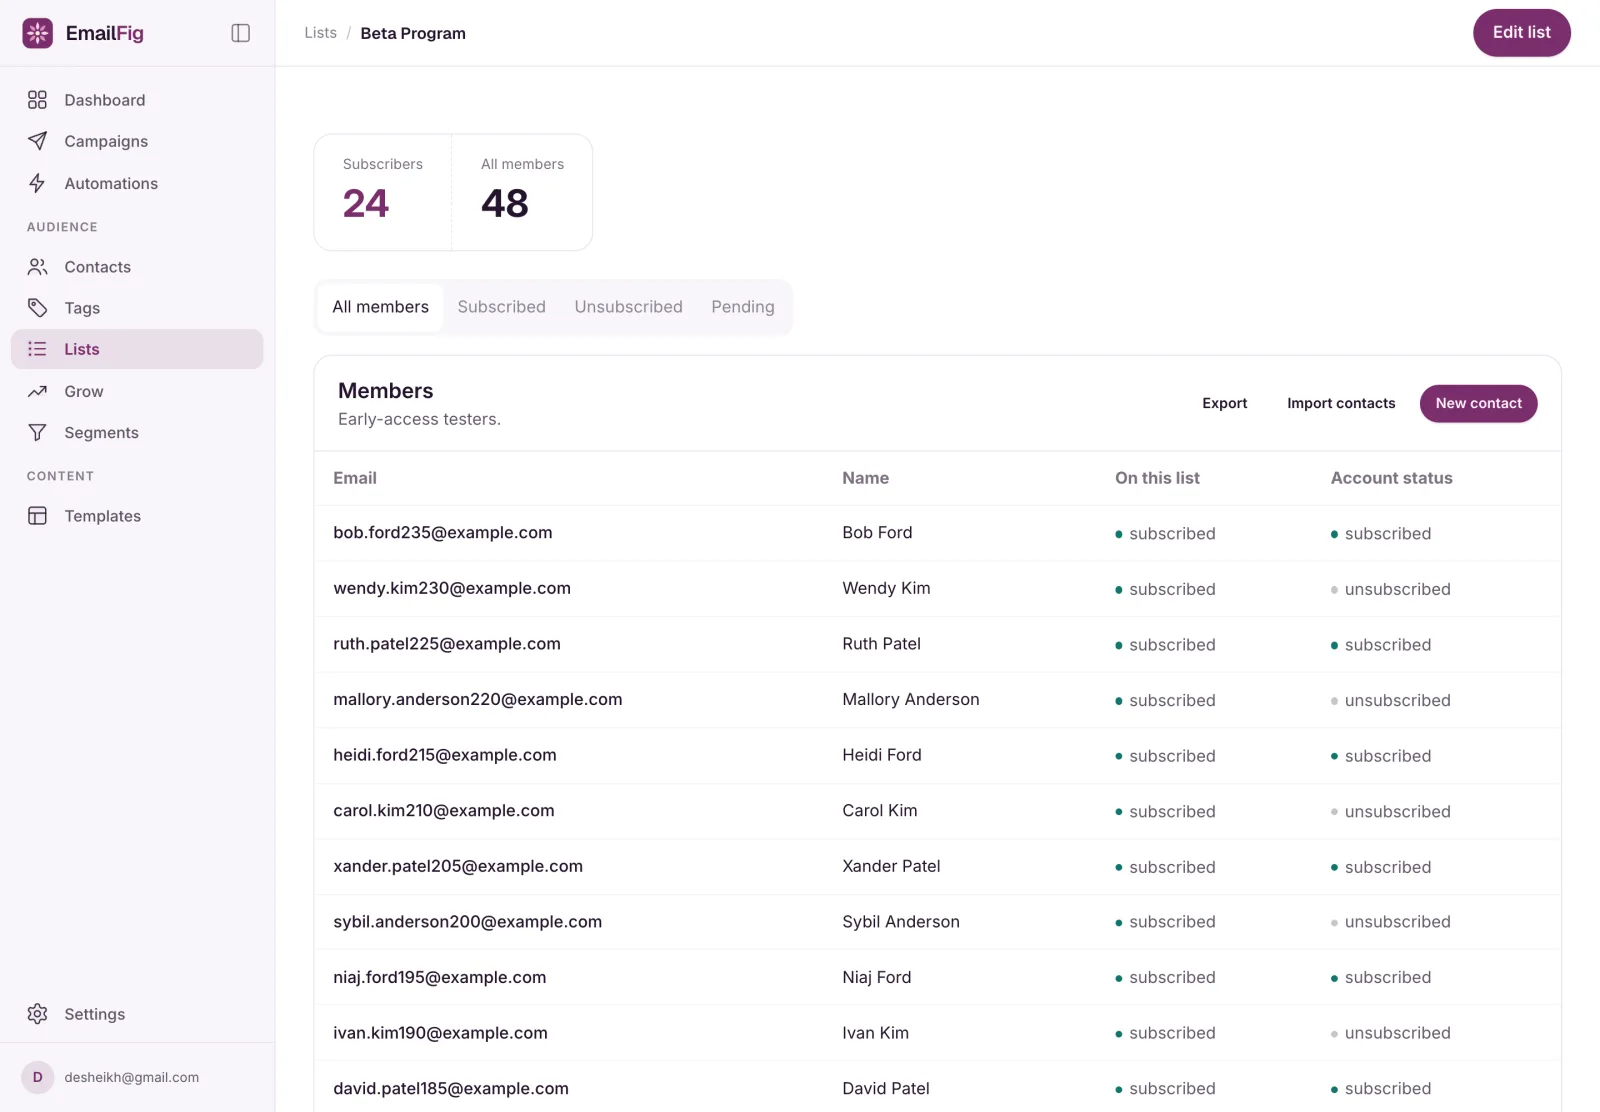Screen dimensions: 1600x1112
Task: Click the Segments funnel icon
Action: 37,433
